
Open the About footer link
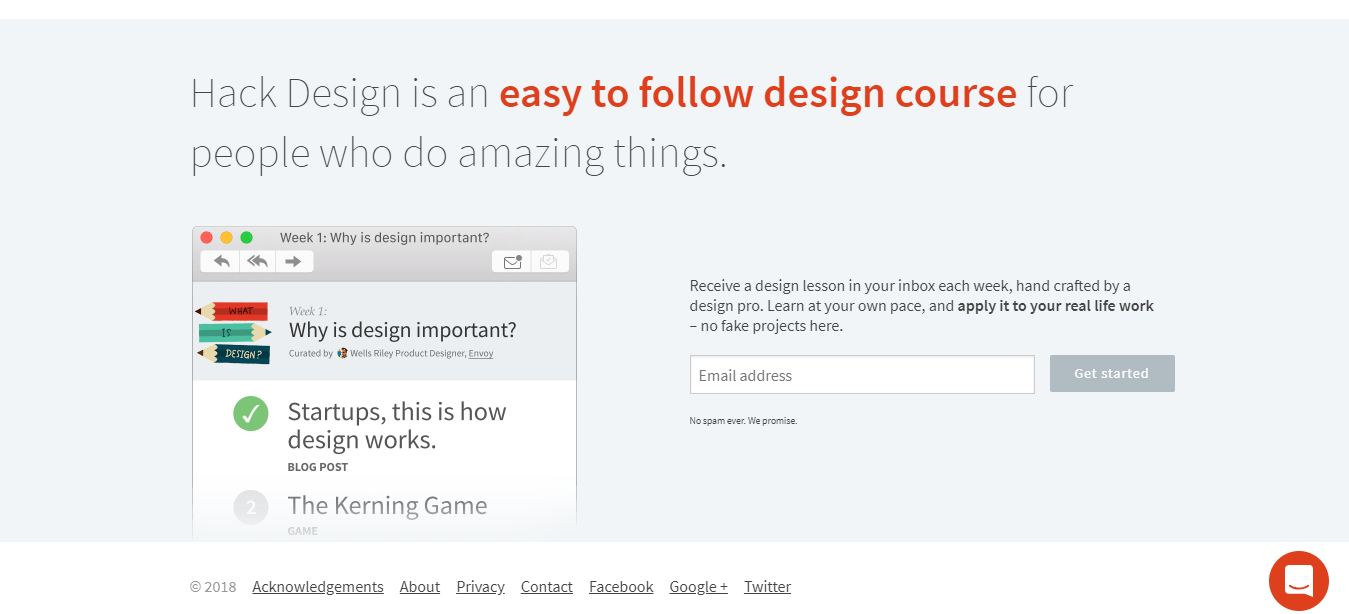(420, 587)
